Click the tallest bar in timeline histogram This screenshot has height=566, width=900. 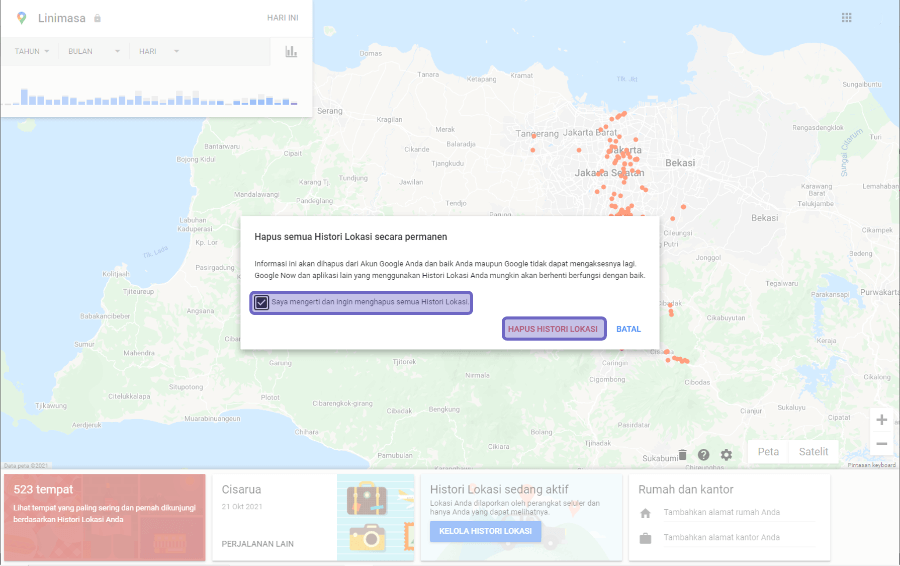point(24,96)
